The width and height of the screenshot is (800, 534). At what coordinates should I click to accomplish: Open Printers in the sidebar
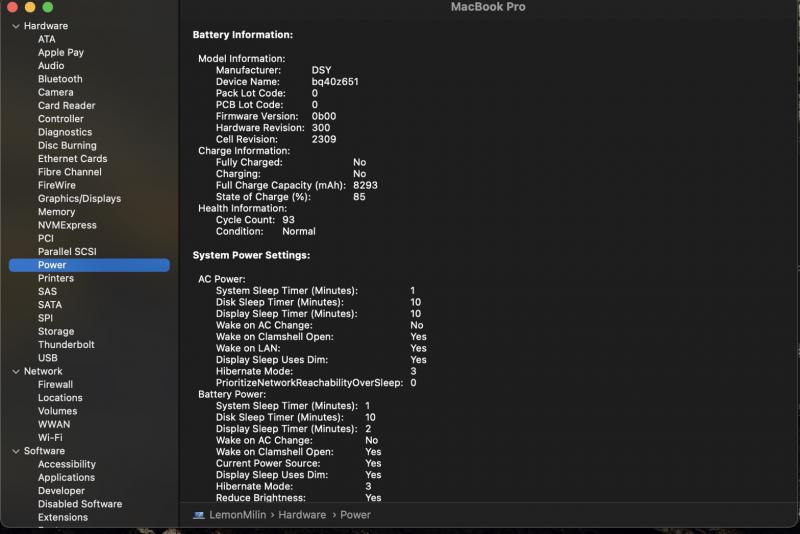point(56,278)
